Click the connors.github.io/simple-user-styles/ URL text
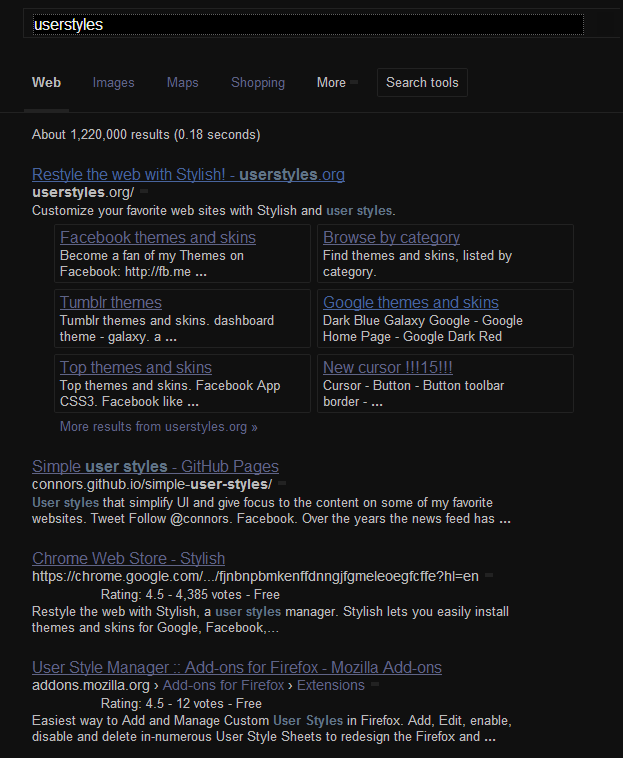This screenshot has height=758, width=623. pos(152,484)
